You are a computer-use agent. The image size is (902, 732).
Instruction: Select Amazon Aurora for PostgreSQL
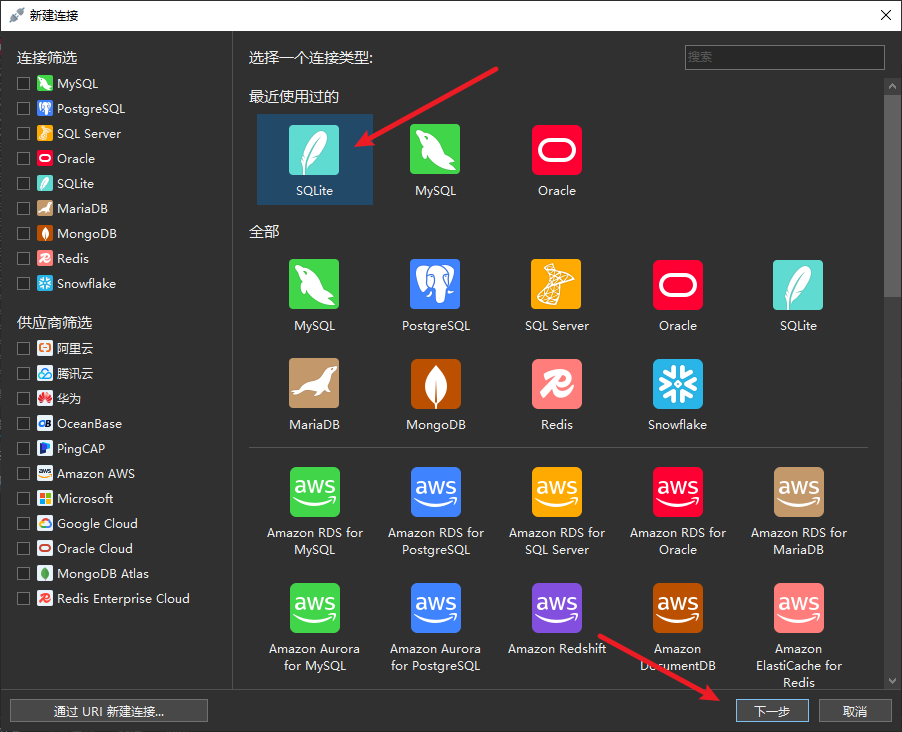coord(435,608)
